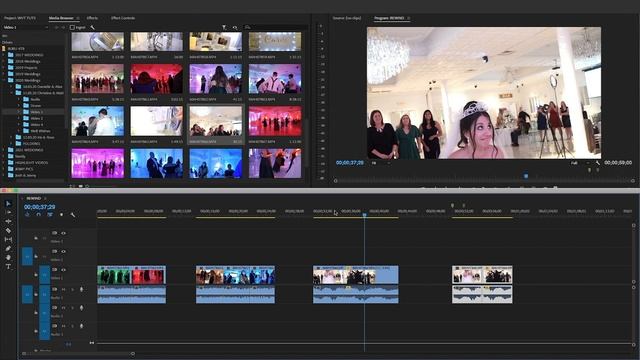The width and height of the screenshot is (640, 360).
Task: Select the Video 1 folder in tree
Action: tap(36, 112)
